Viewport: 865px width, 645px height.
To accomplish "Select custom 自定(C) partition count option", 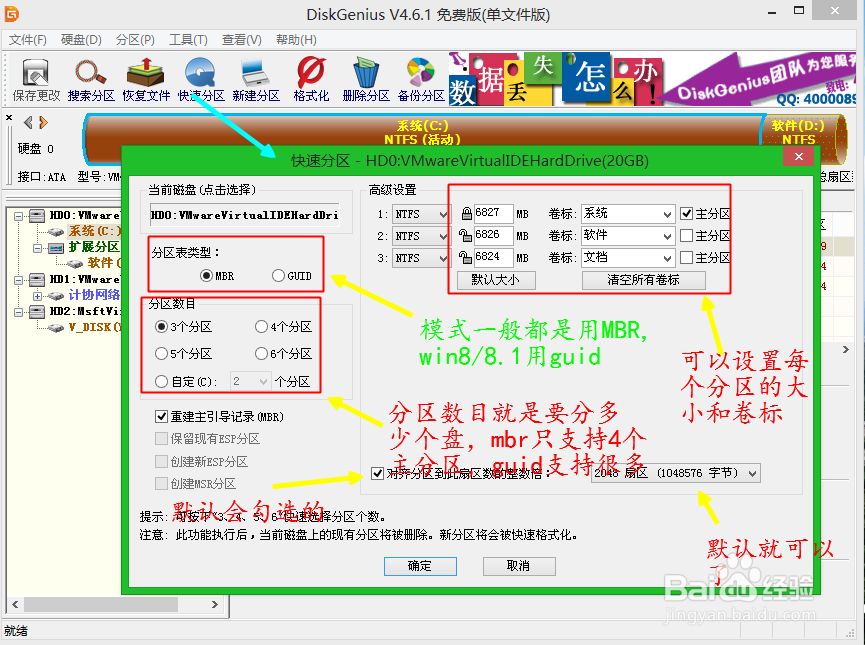I will [186, 381].
